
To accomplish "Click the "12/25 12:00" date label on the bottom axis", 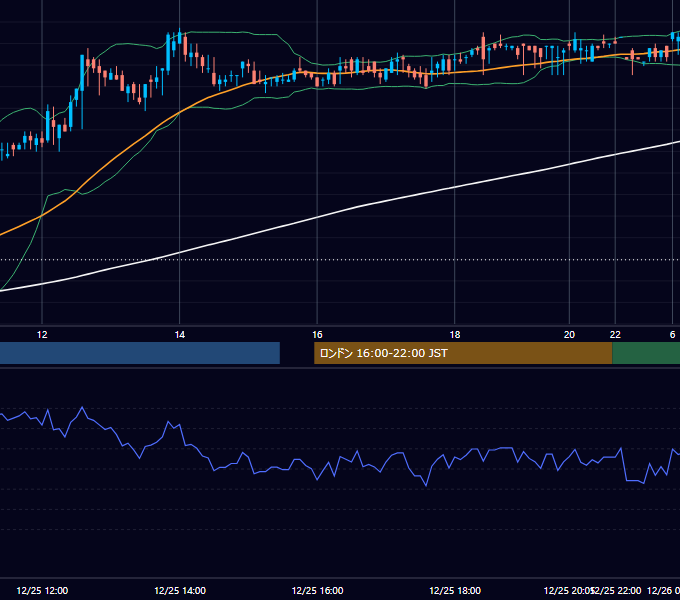I will tap(42, 590).
